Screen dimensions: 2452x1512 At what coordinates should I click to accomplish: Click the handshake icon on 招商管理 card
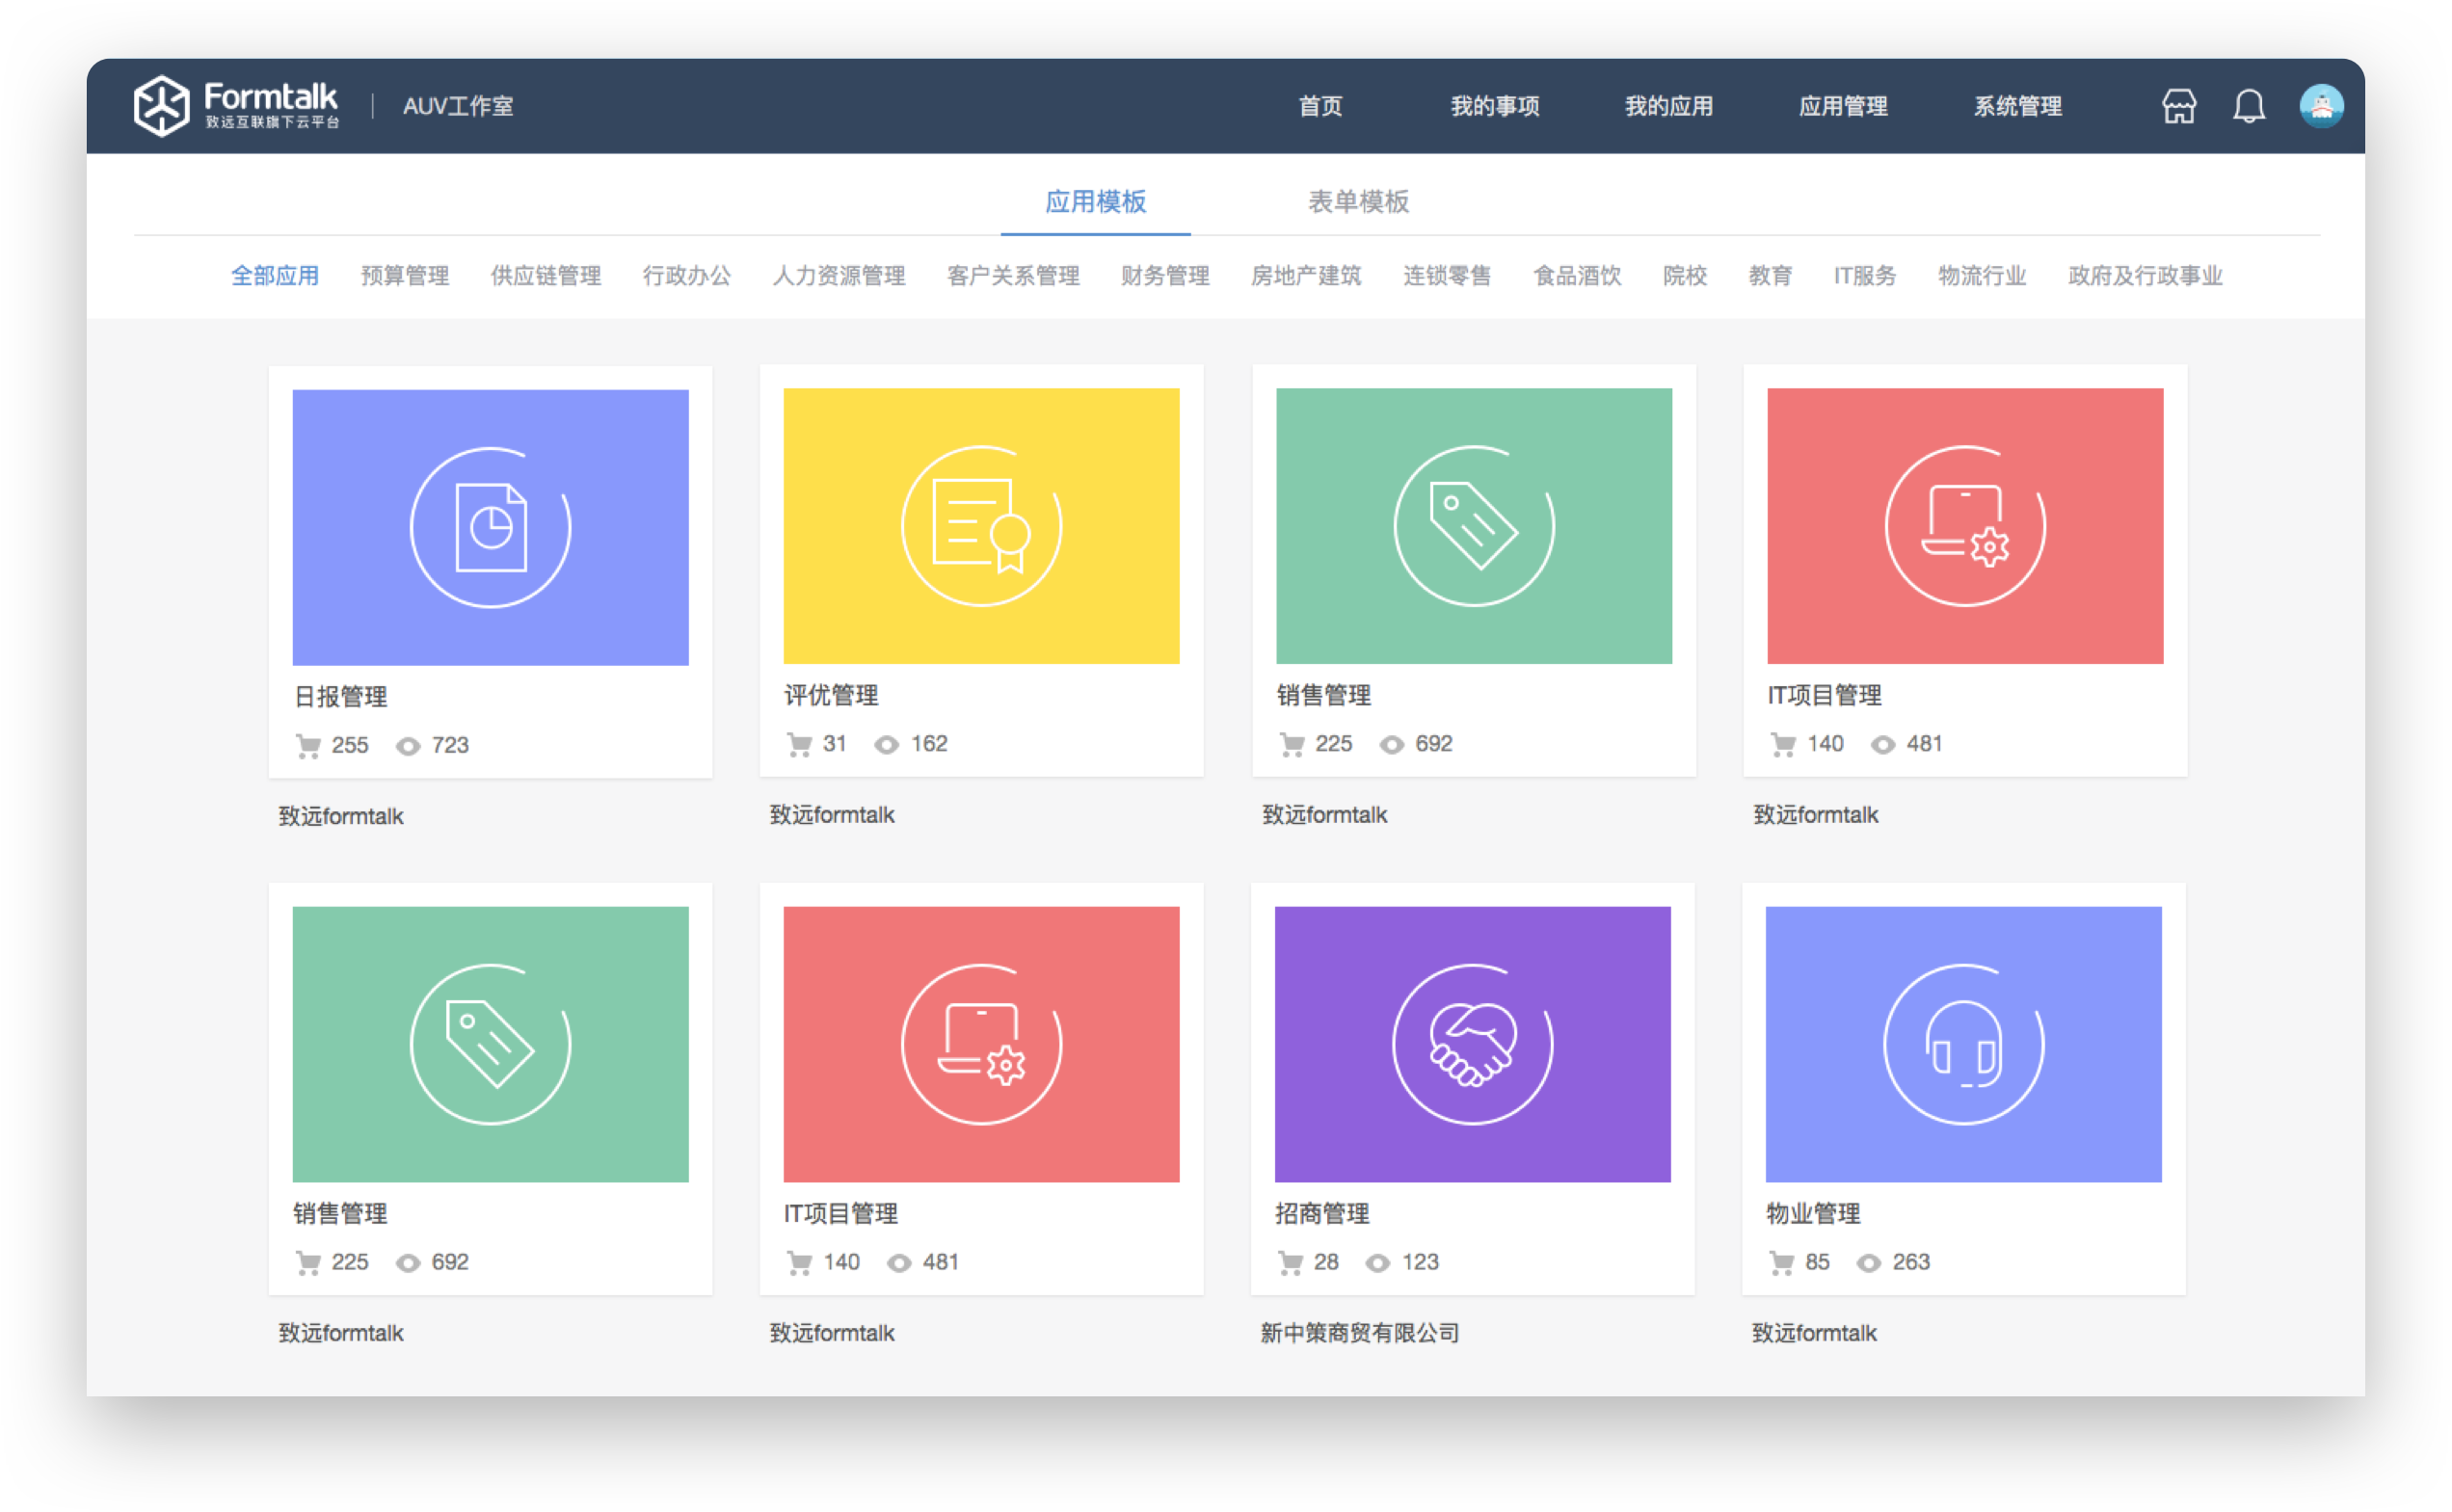1472,1044
